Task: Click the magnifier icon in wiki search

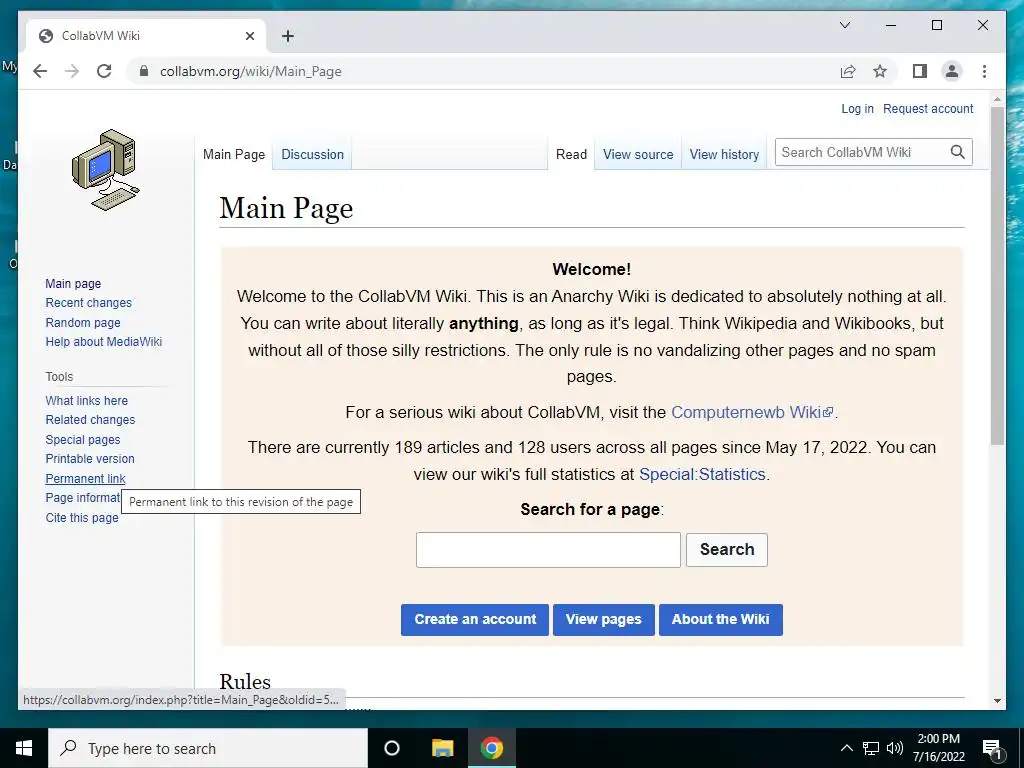Action: coord(957,152)
